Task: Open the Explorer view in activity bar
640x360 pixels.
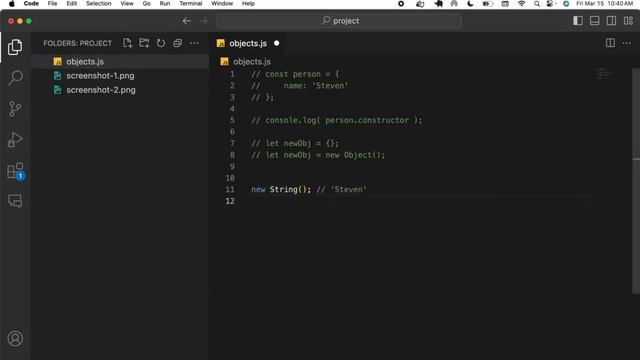Action: coord(15,47)
